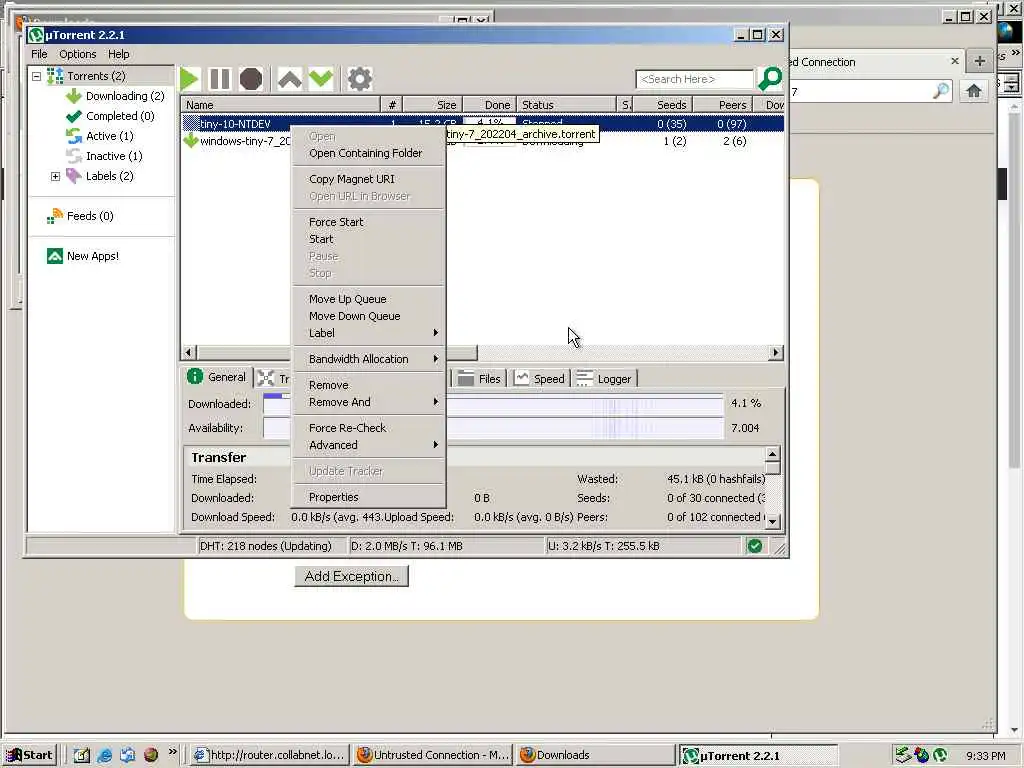Open the Windows Start button
1024x768 pixels.
[30, 755]
